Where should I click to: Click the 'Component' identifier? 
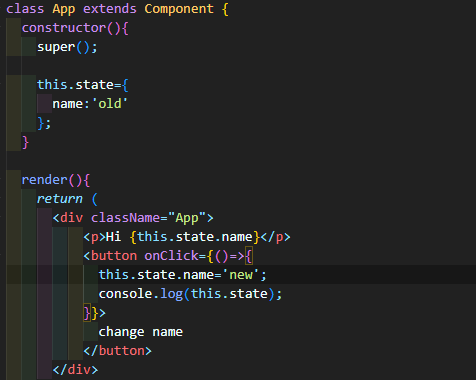[x=179, y=9]
